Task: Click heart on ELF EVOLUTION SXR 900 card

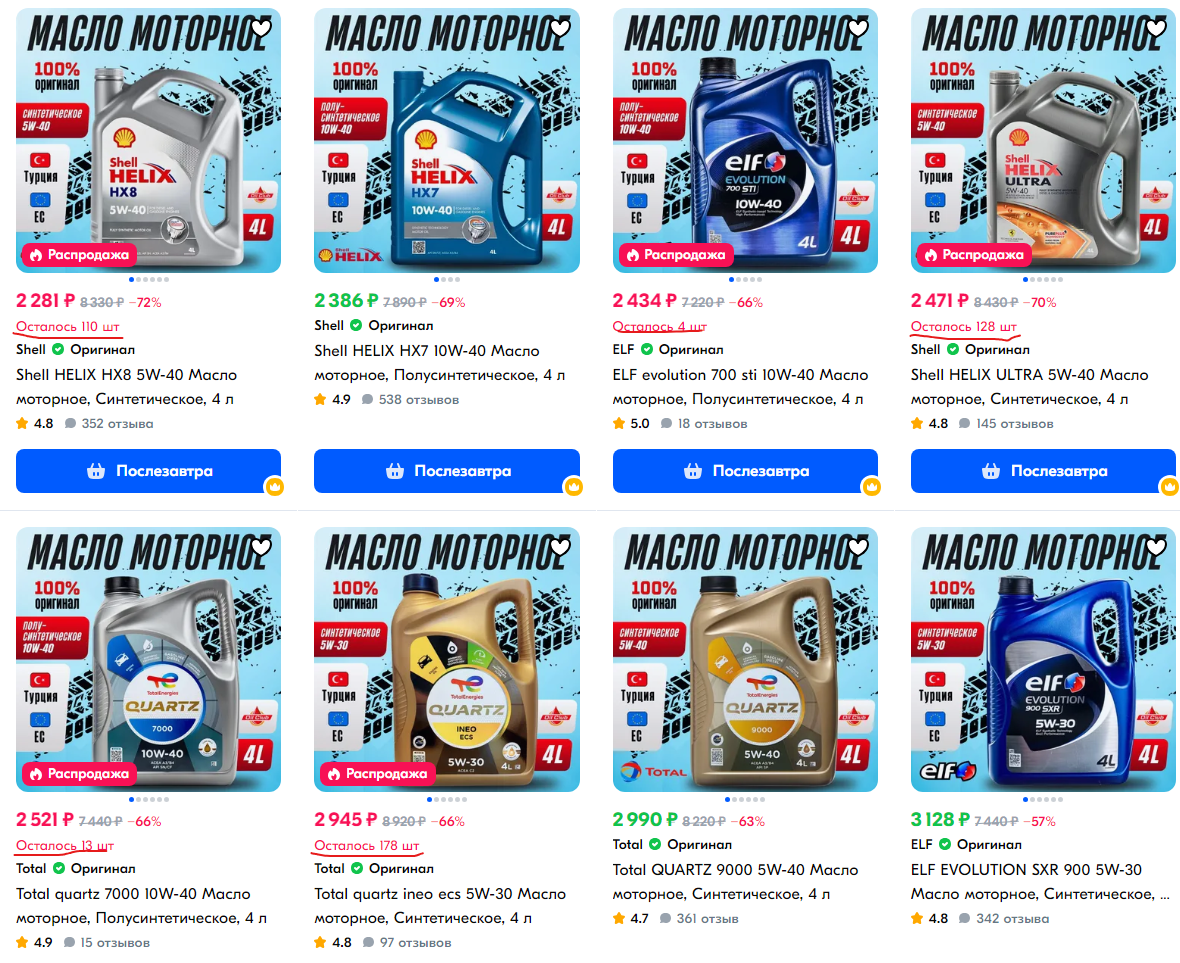Action: tap(1157, 547)
